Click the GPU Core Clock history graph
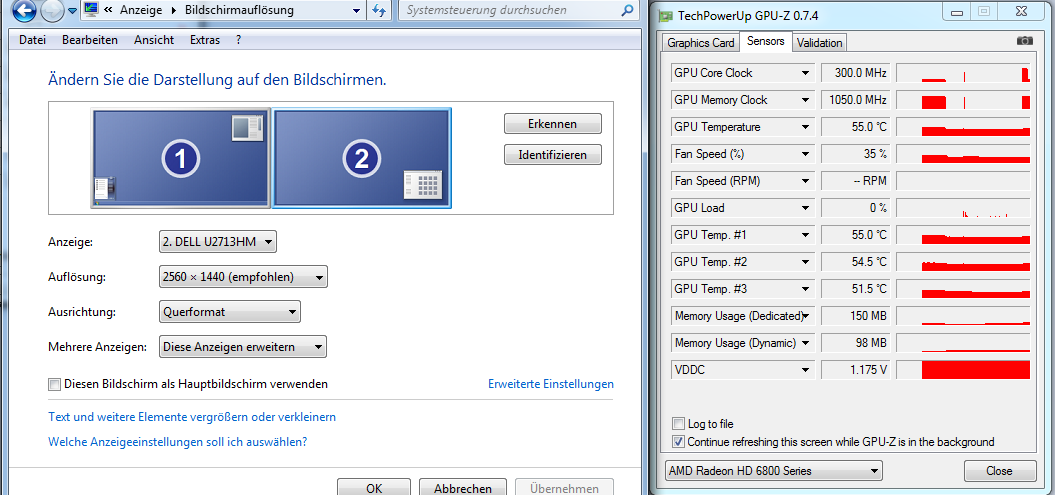1055x495 pixels. [x=963, y=73]
